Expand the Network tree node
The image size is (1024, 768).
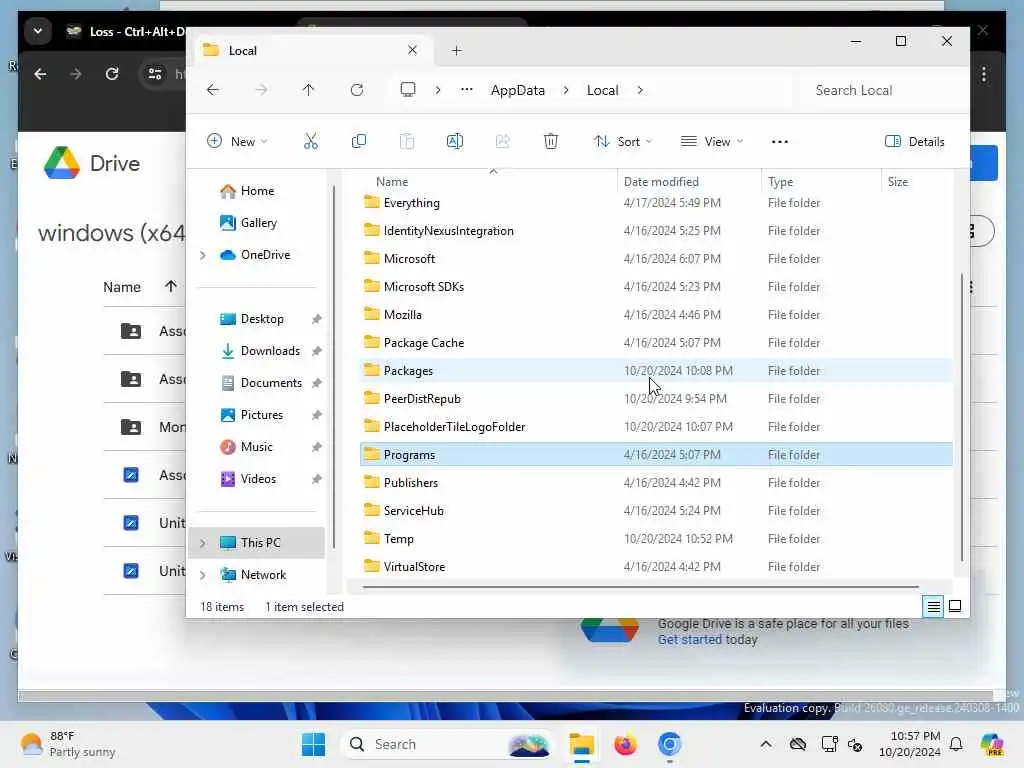[x=202, y=575]
